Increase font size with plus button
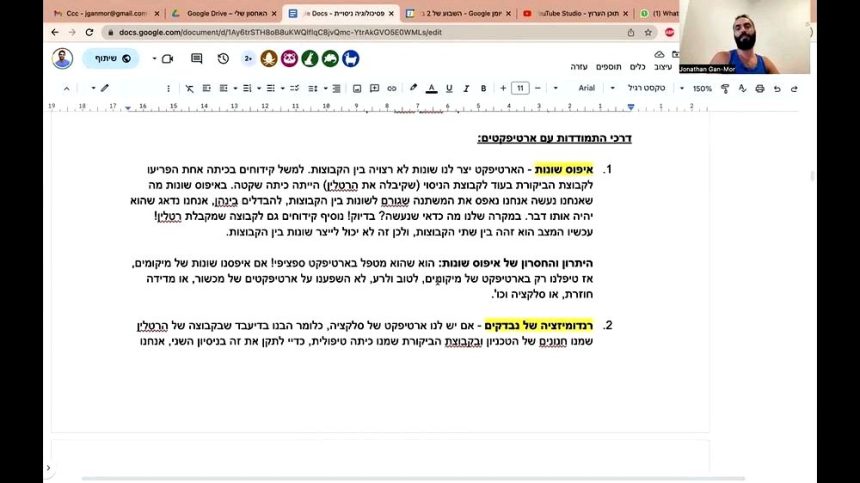The image size is (860, 483). pyautogui.click(x=501, y=88)
